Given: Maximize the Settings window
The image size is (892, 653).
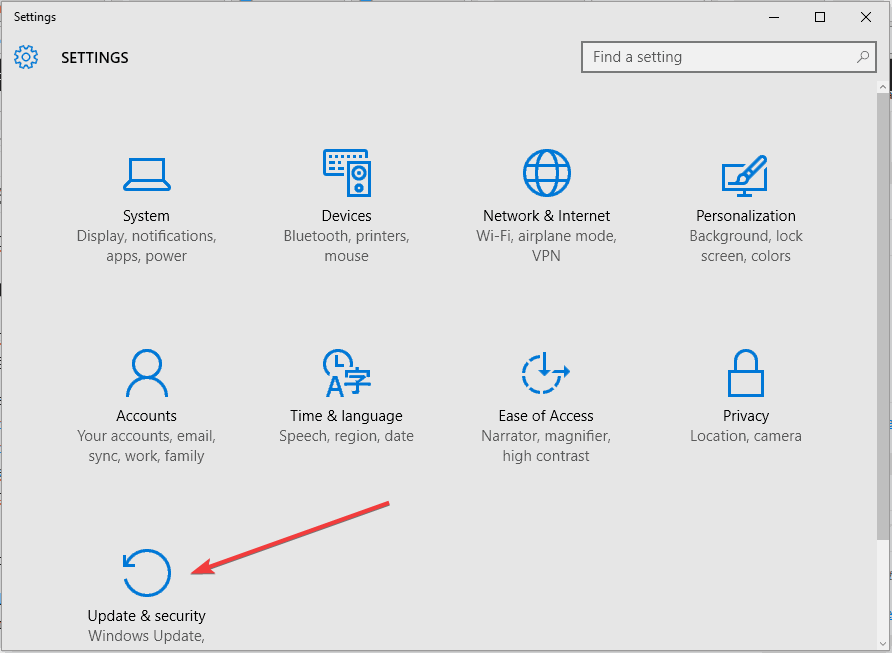Looking at the screenshot, I should click(x=820, y=17).
